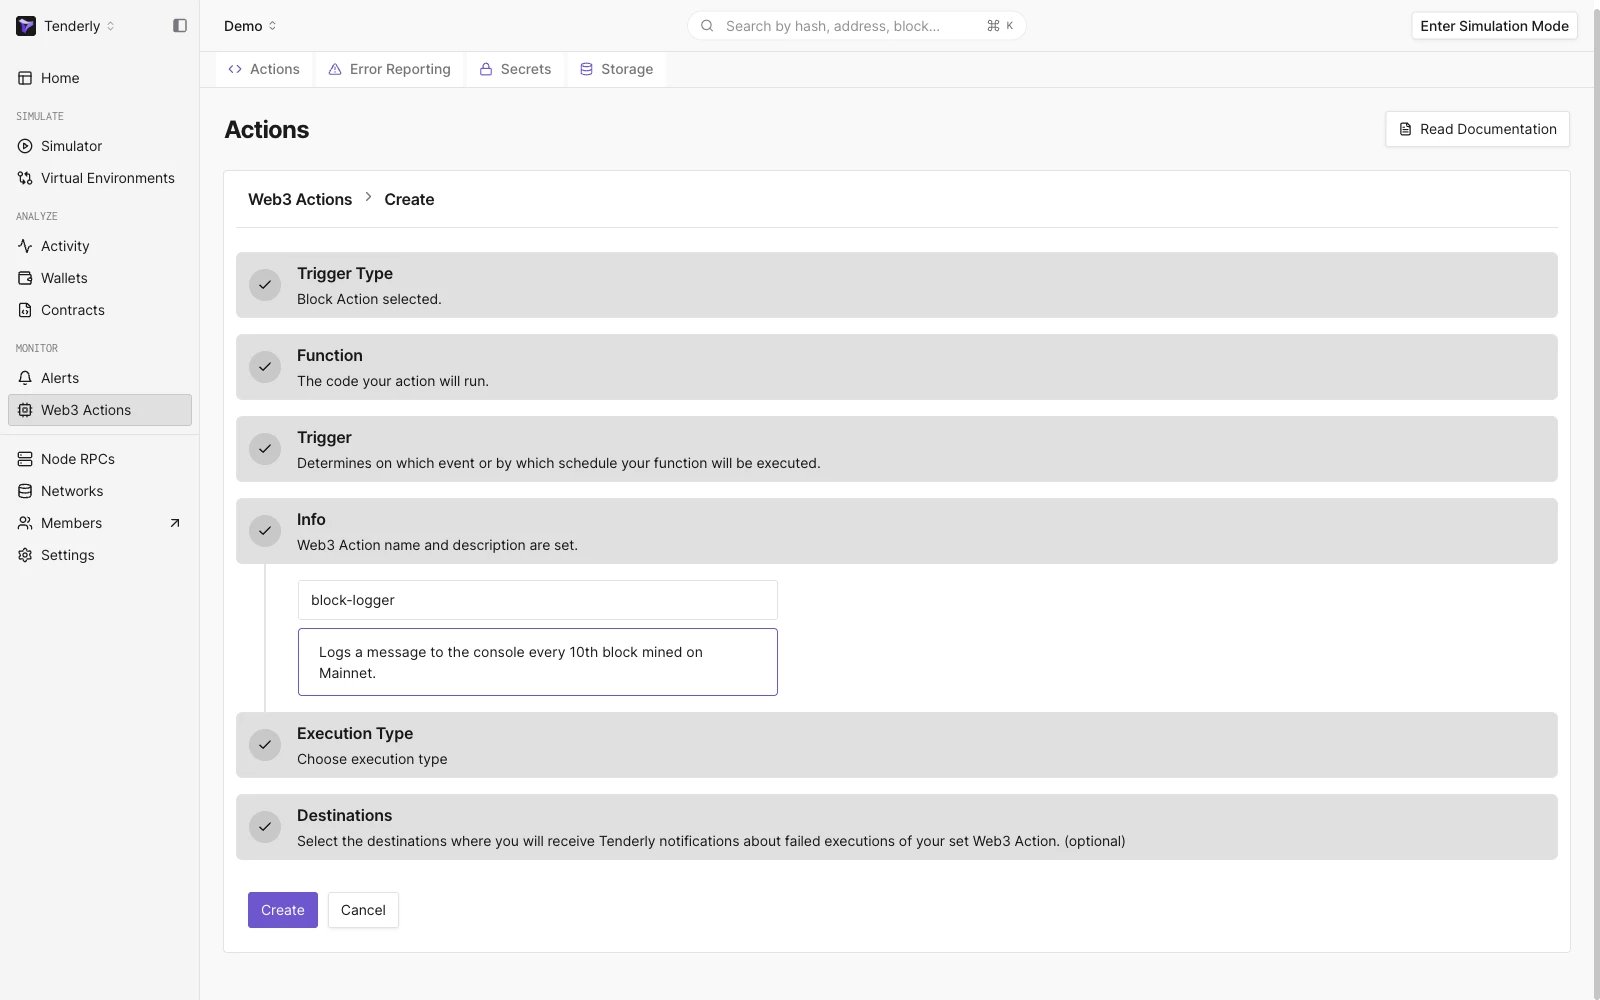Switch to the Secrets tab
Viewport: 1600px width, 1000px height.
(515, 69)
